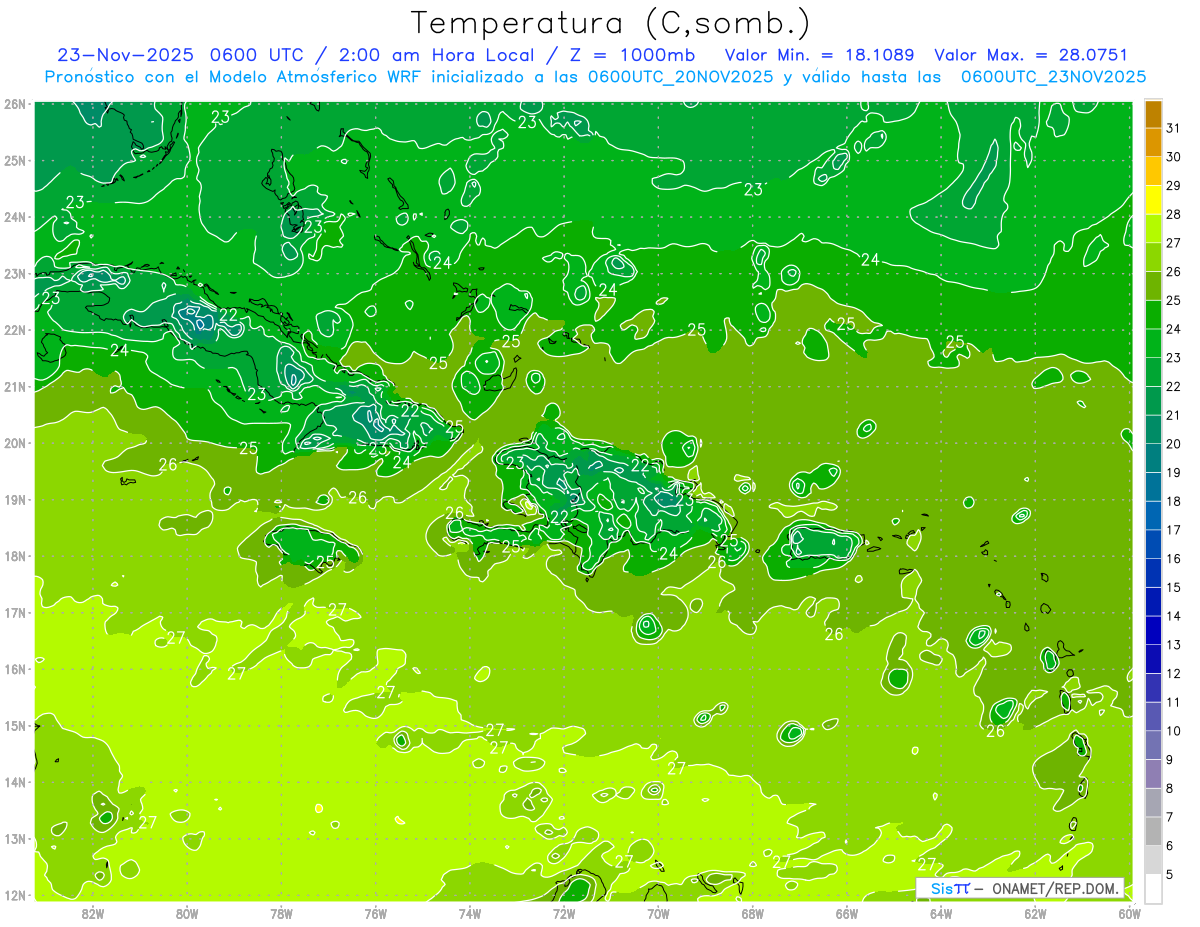
Task: Select initialization time "0600UTC_20NOV2025"
Action: (680, 77)
